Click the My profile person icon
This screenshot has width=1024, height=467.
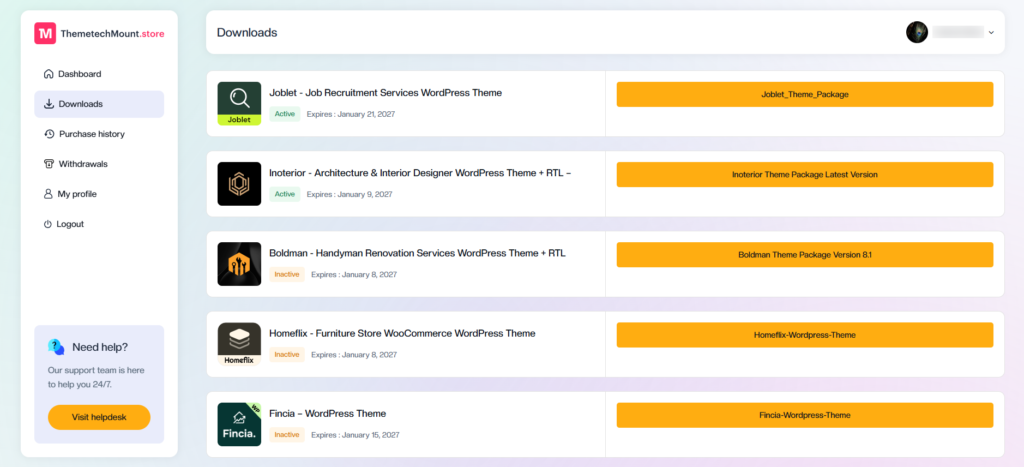[x=48, y=194]
